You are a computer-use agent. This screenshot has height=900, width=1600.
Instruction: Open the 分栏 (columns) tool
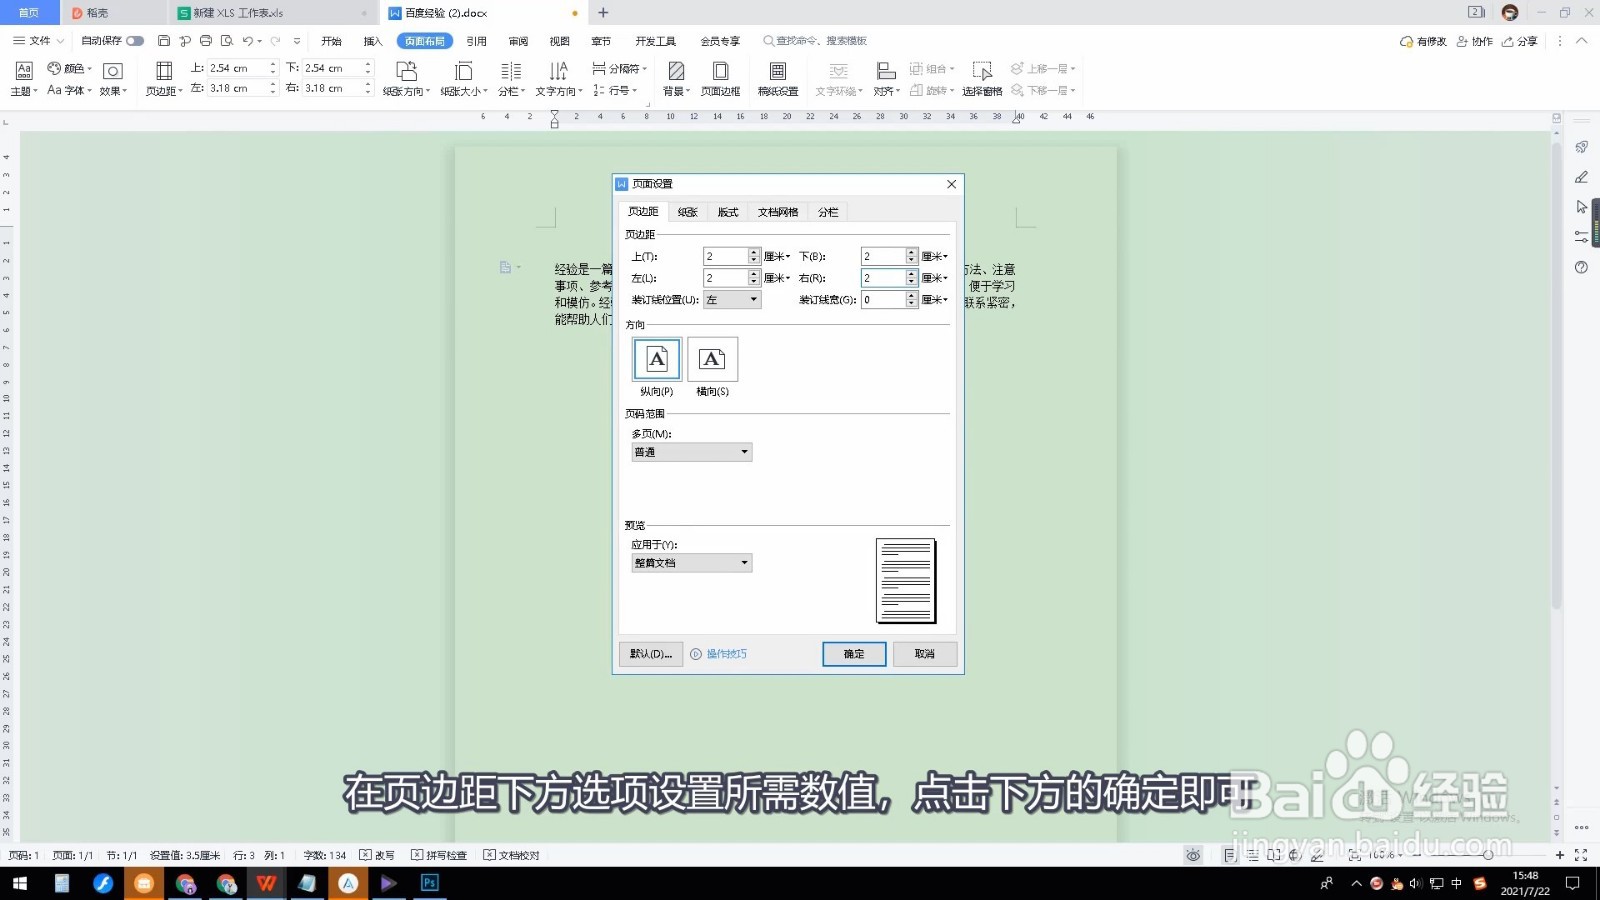click(x=510, y=79)
